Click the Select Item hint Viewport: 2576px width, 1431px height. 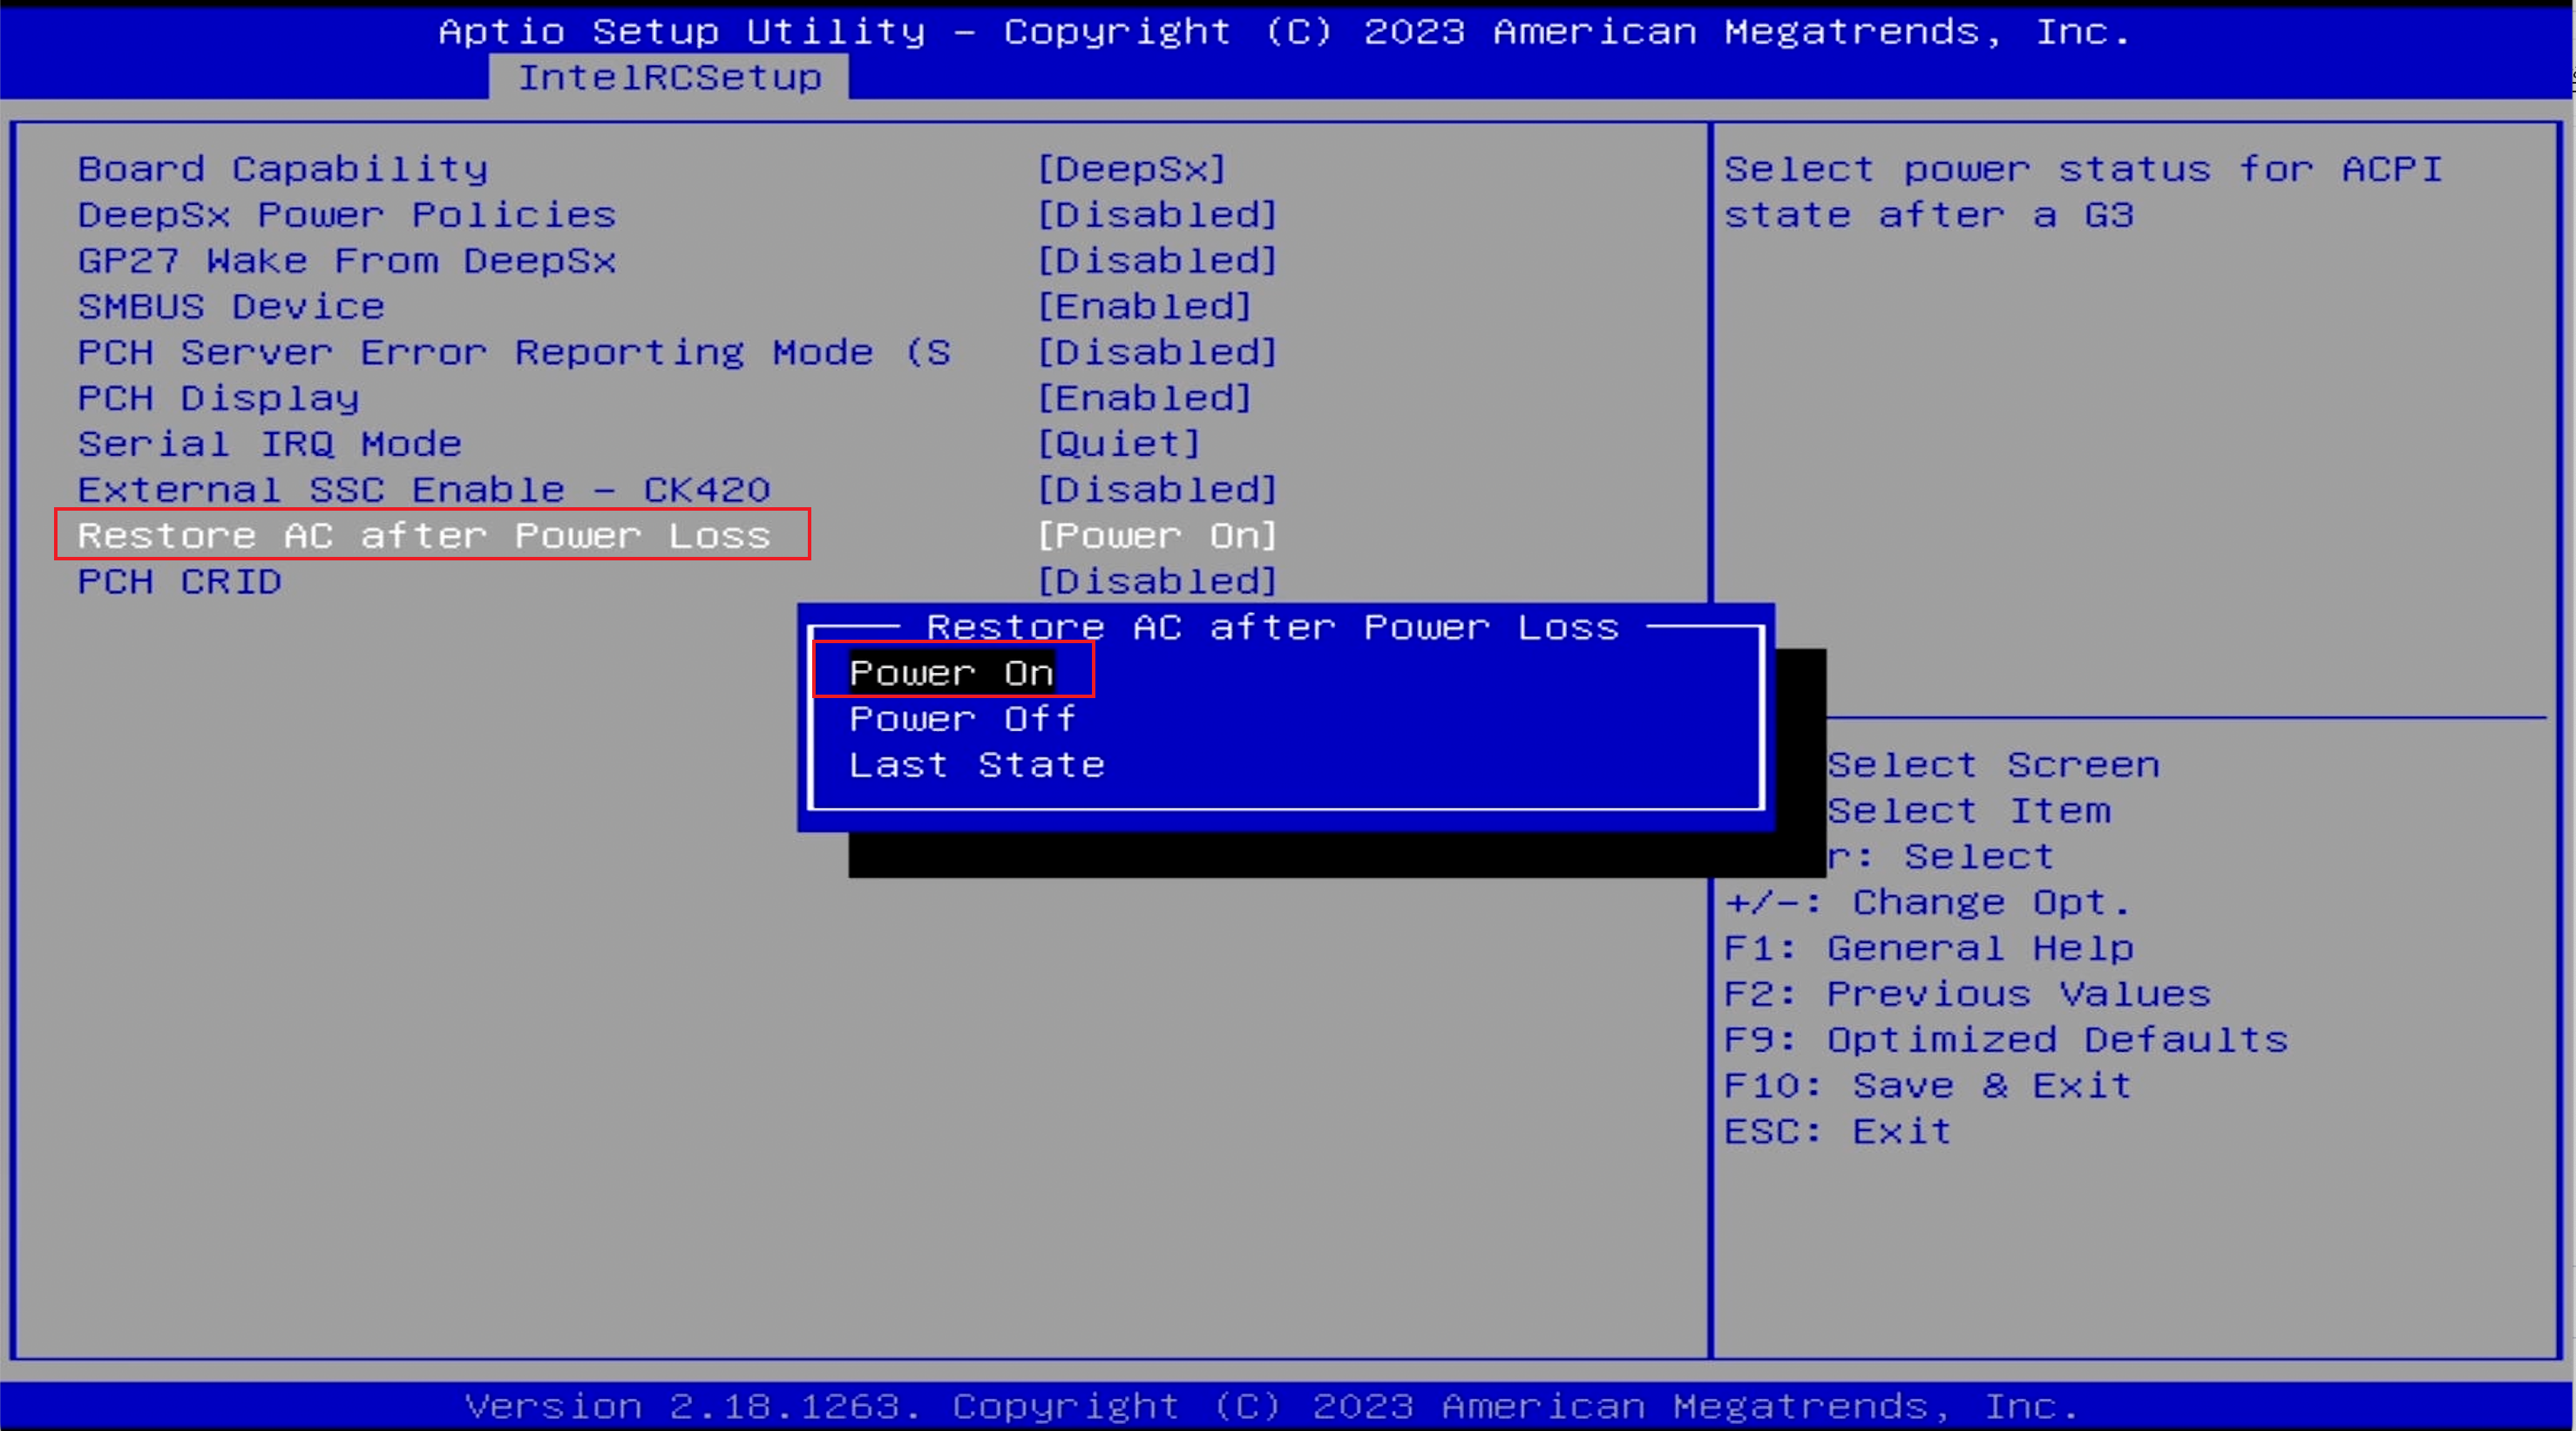pos(1969,811)
